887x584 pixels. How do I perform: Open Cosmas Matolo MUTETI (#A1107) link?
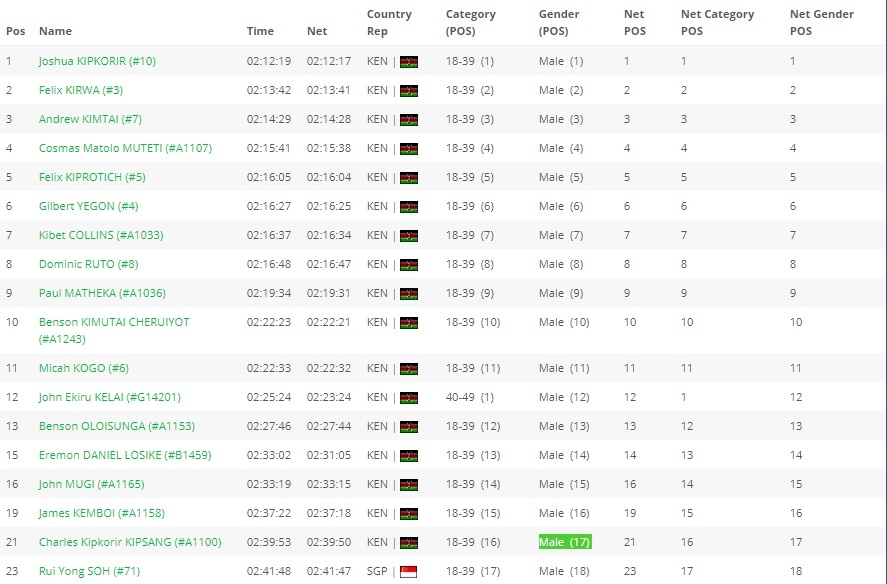pos(126,148)
